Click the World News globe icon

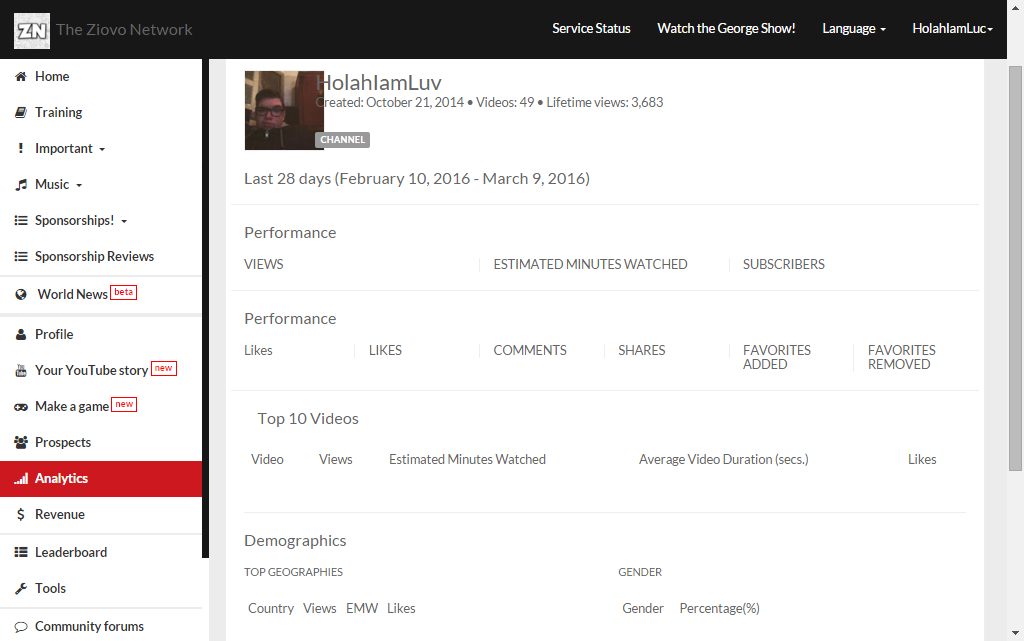[x=21, y=294]
